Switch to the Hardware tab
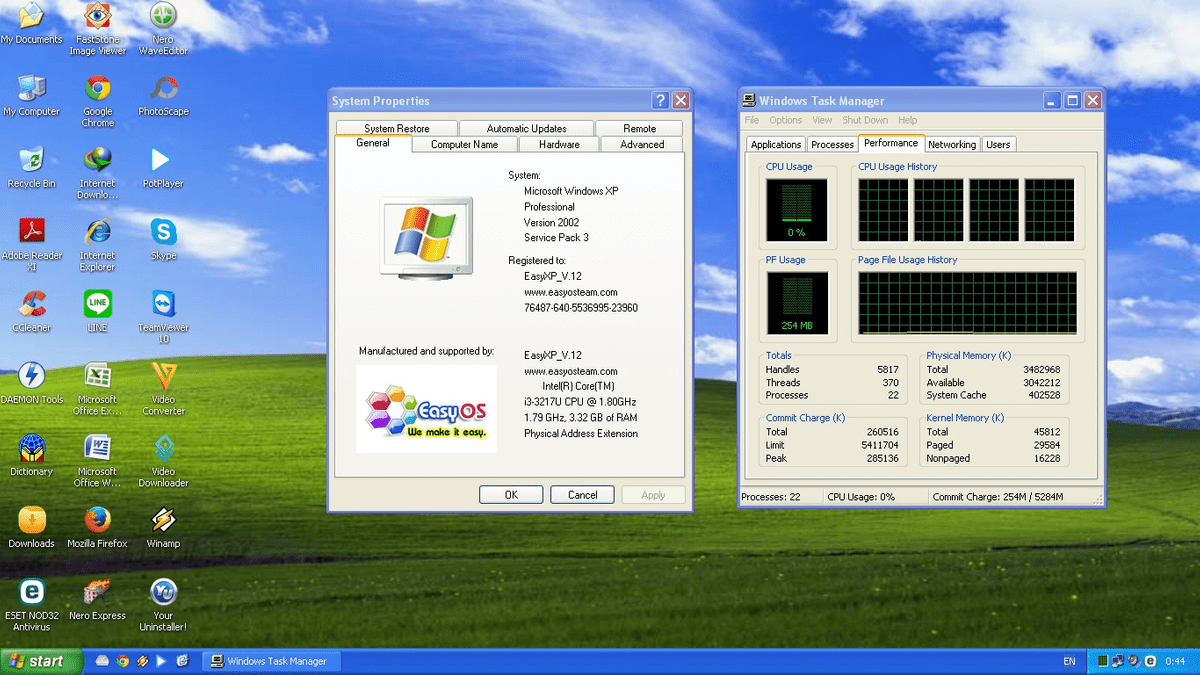The height and width of the screenshot is (675, 1200). pyautogui.click(x=559, y=144)
